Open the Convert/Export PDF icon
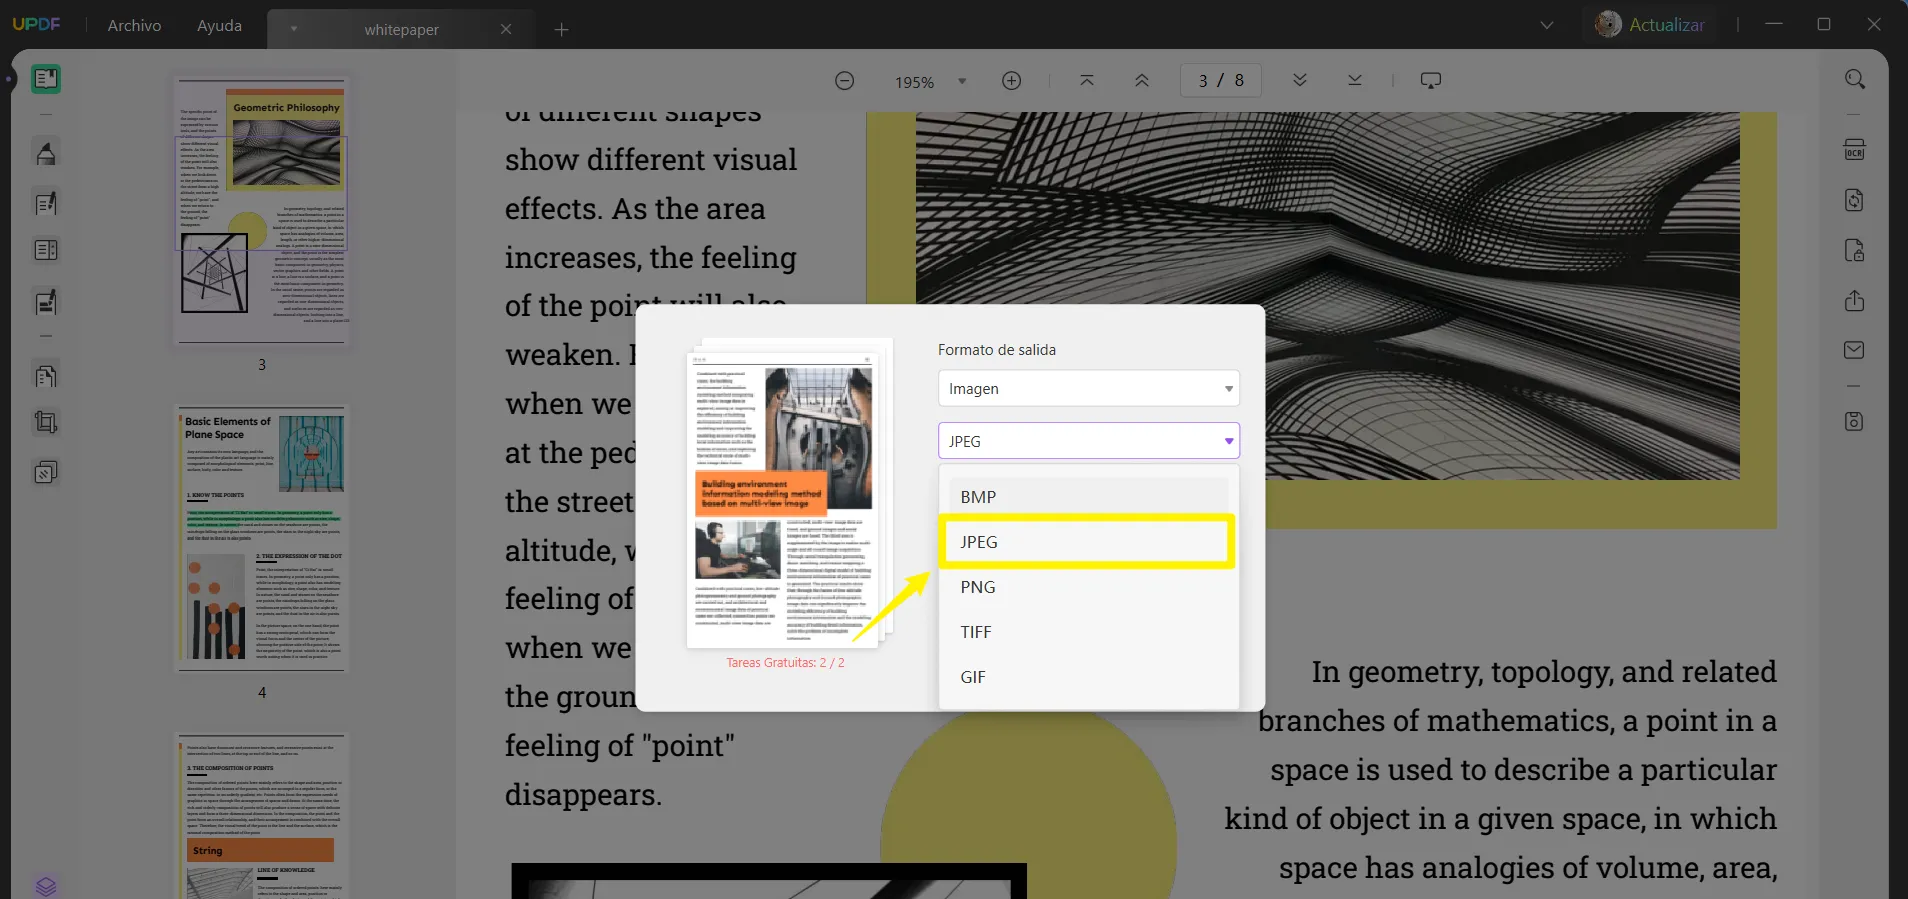 [1855, 200]
